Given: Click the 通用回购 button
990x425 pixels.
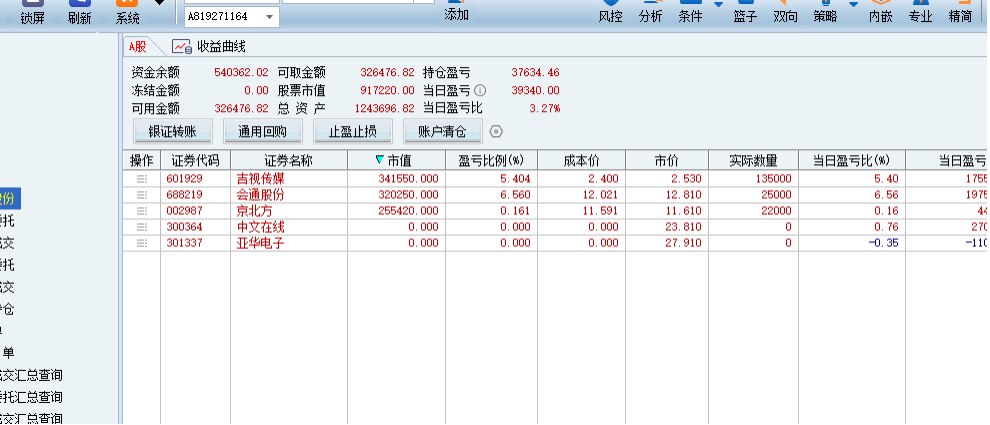Looking at the screenshot, I should [262, 131].
